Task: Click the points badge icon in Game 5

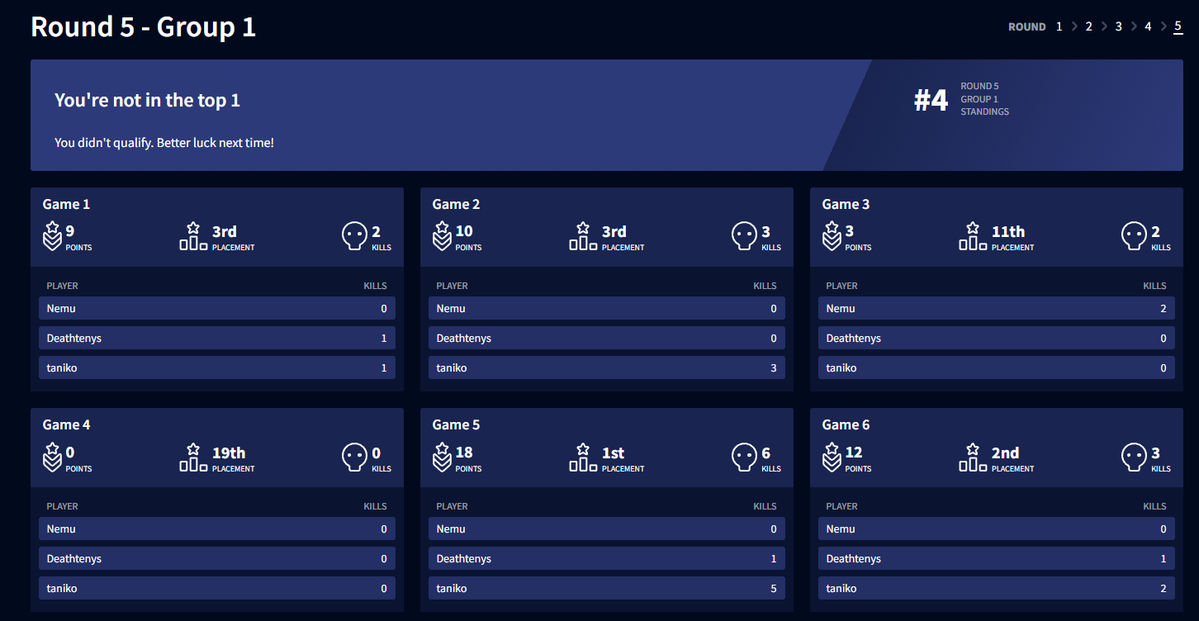Action: click(x=442, y=457)
